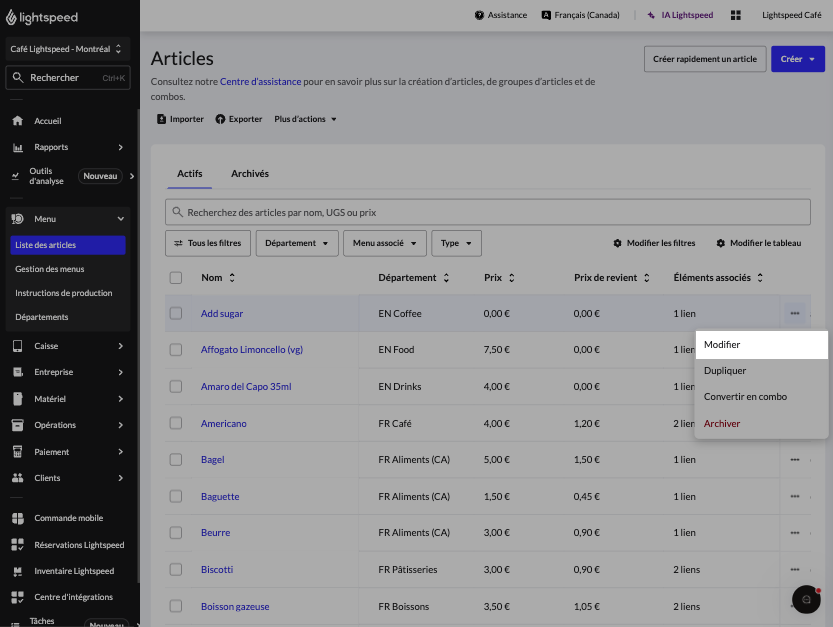The image size is (833, 627).
Task: Switch to the Actifs tab
Action: click(x=190, y=174)
